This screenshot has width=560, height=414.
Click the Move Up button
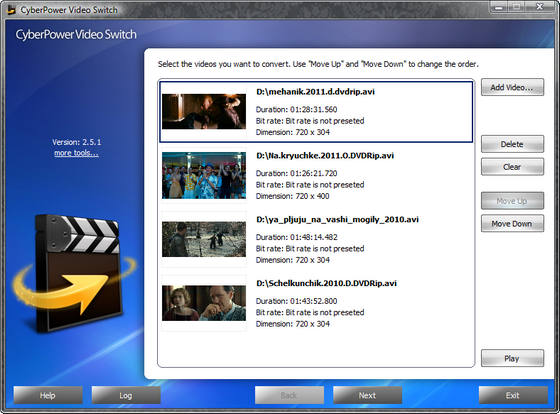512,201
